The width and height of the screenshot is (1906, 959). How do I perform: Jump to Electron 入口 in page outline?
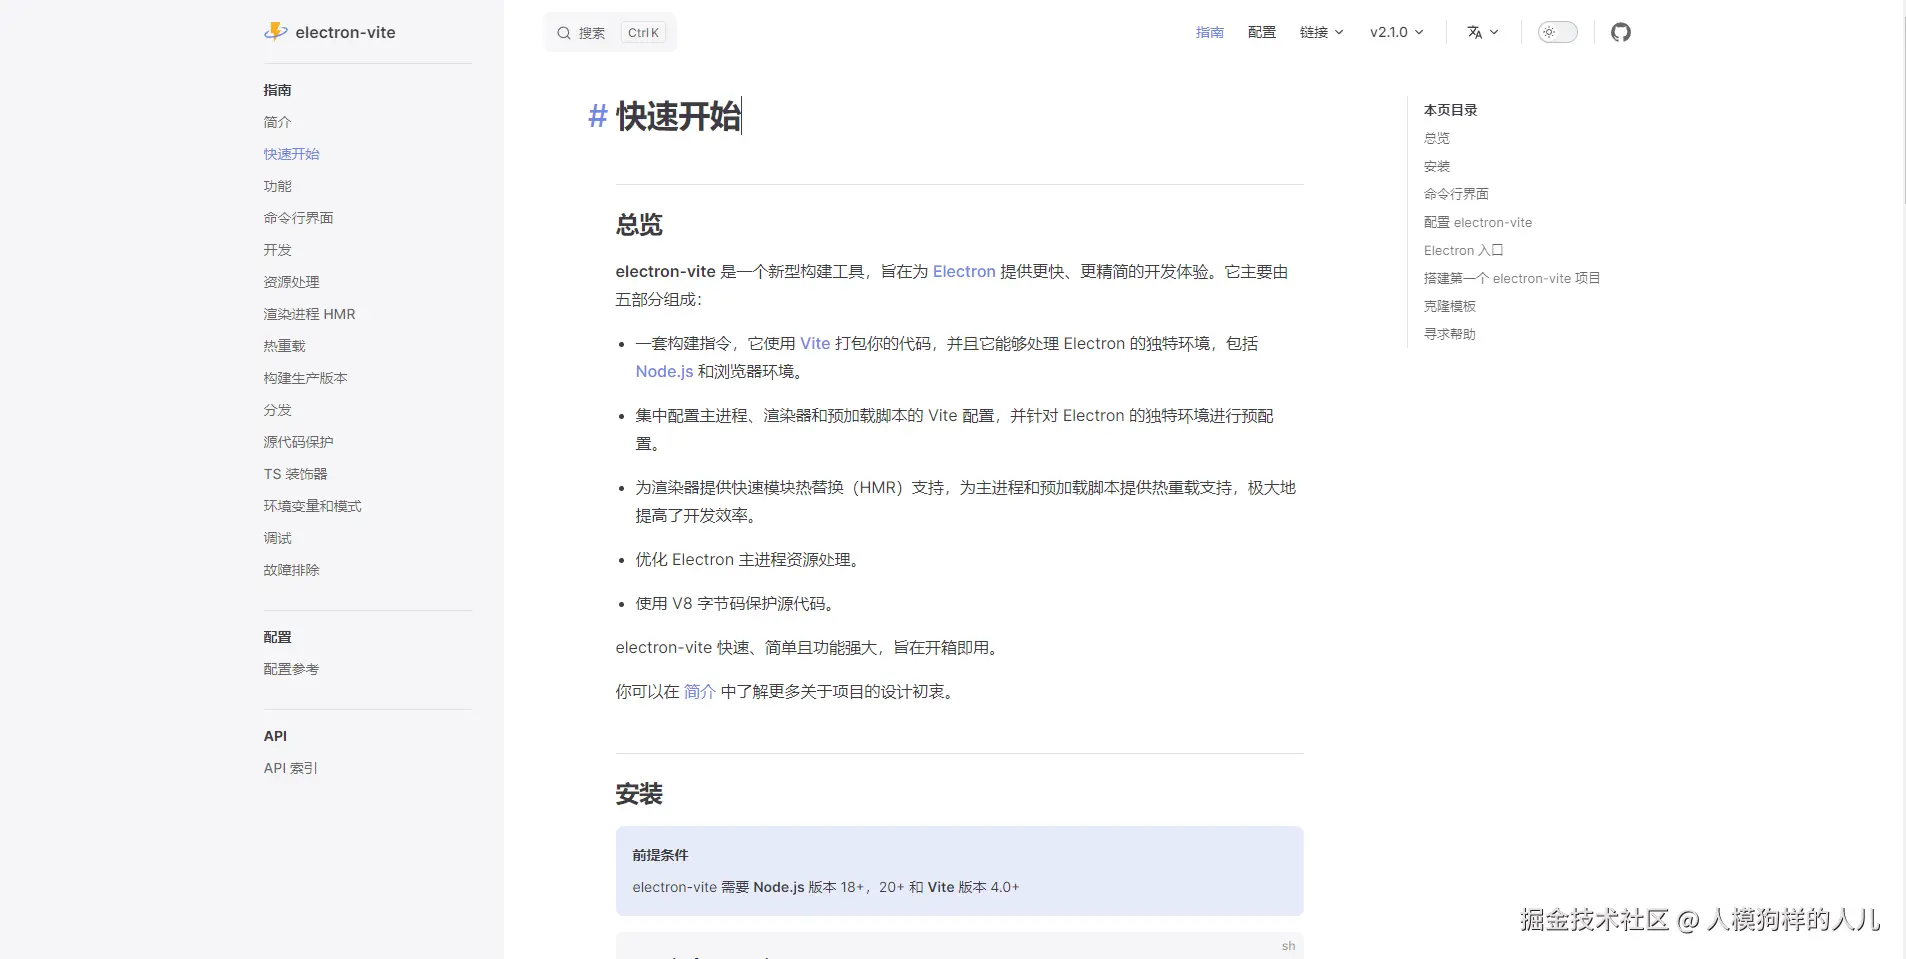pyautogui.click(x=1464, y=250)
